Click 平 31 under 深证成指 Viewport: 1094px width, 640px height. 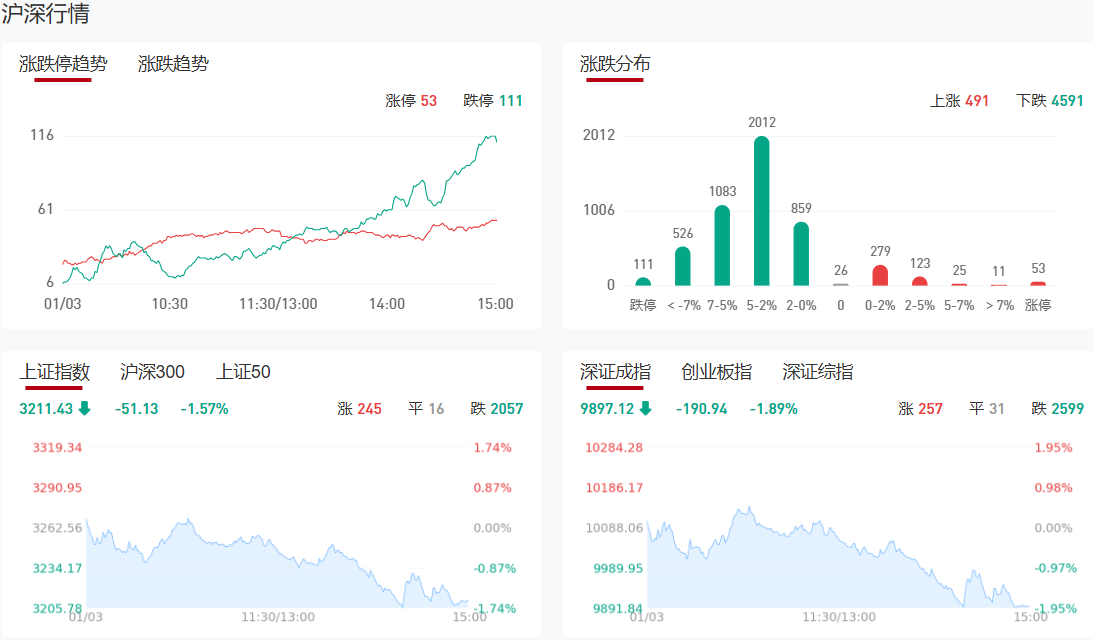click(x=987, y=408)
